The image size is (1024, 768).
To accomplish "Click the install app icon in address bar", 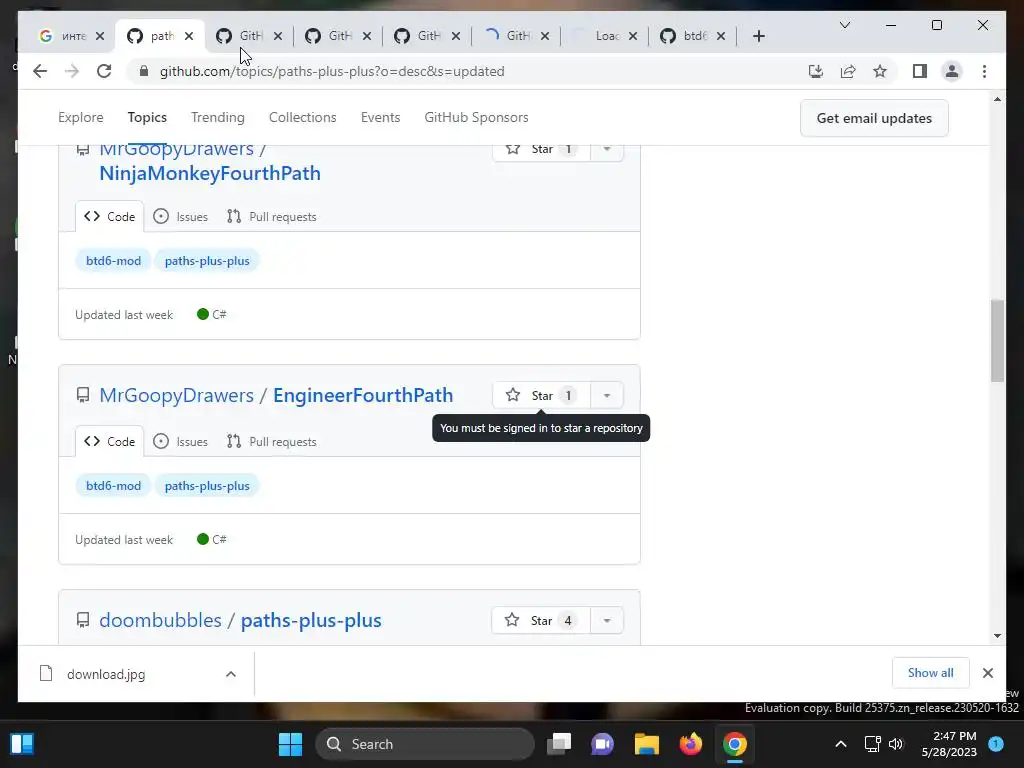I will 816,71.
